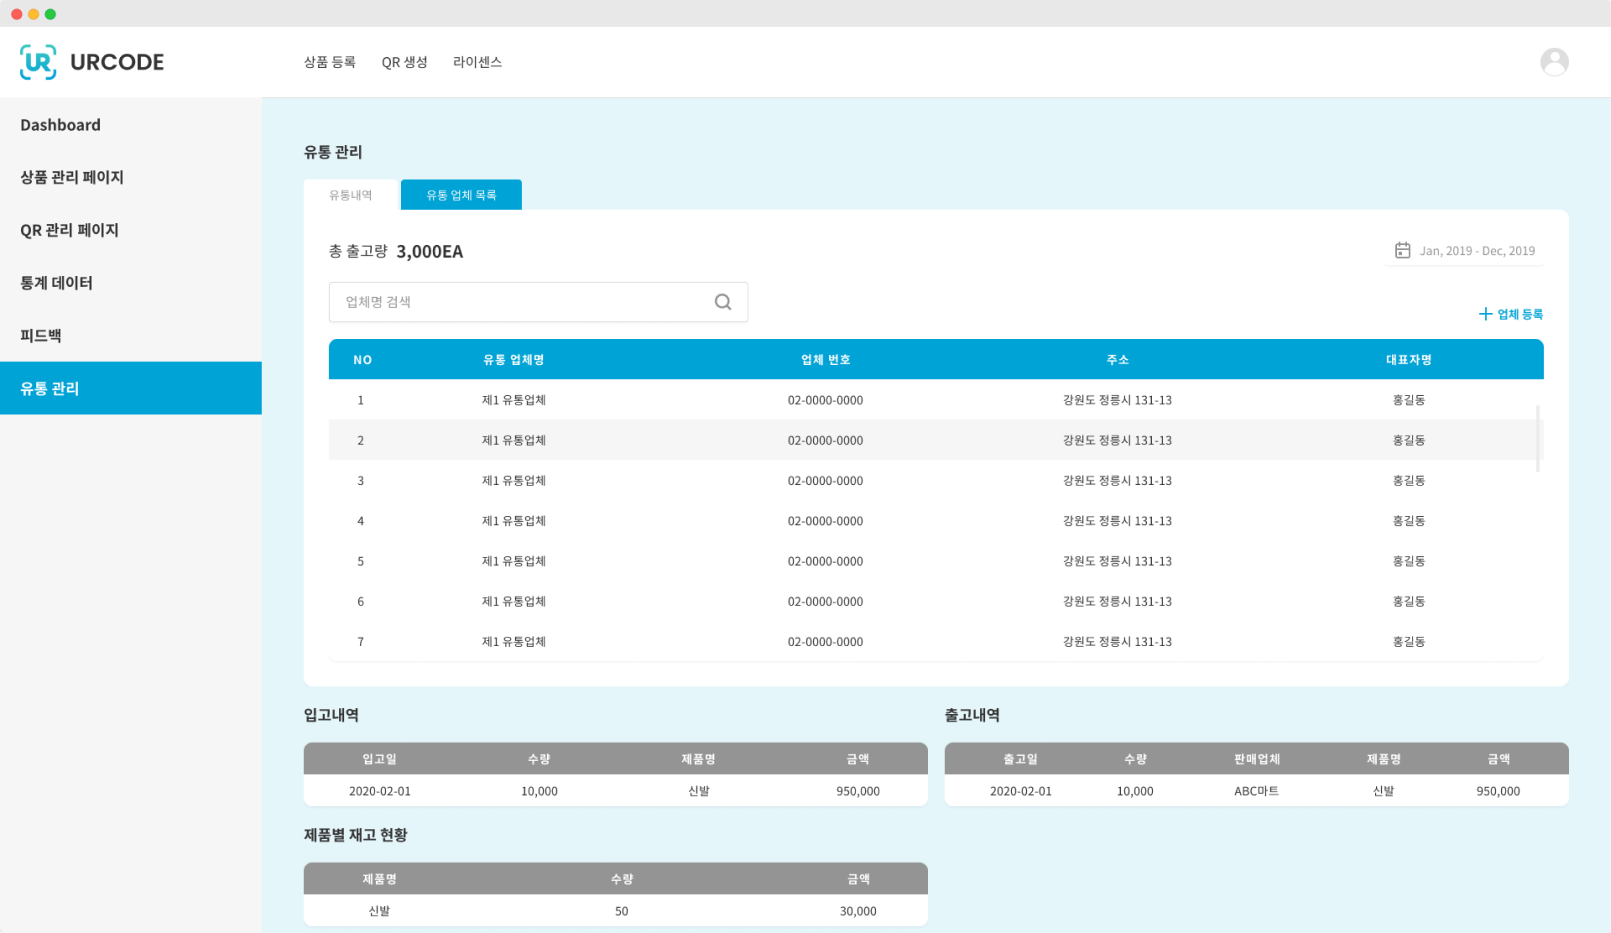This screenshot has height=933, width=1611.
Task: Click the URCODE logo icon
Action: 38,62
